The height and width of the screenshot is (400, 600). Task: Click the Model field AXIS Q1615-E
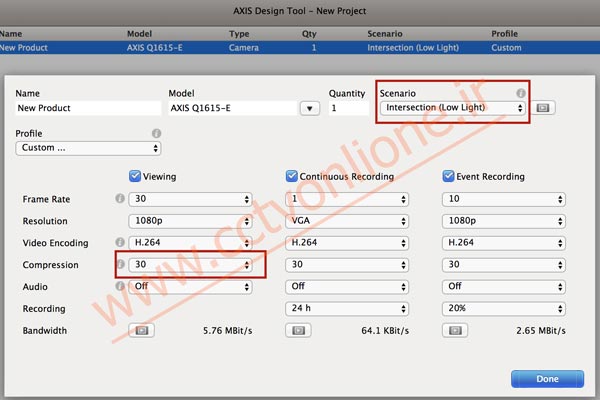pyautogui.click(x=232, y=108)
